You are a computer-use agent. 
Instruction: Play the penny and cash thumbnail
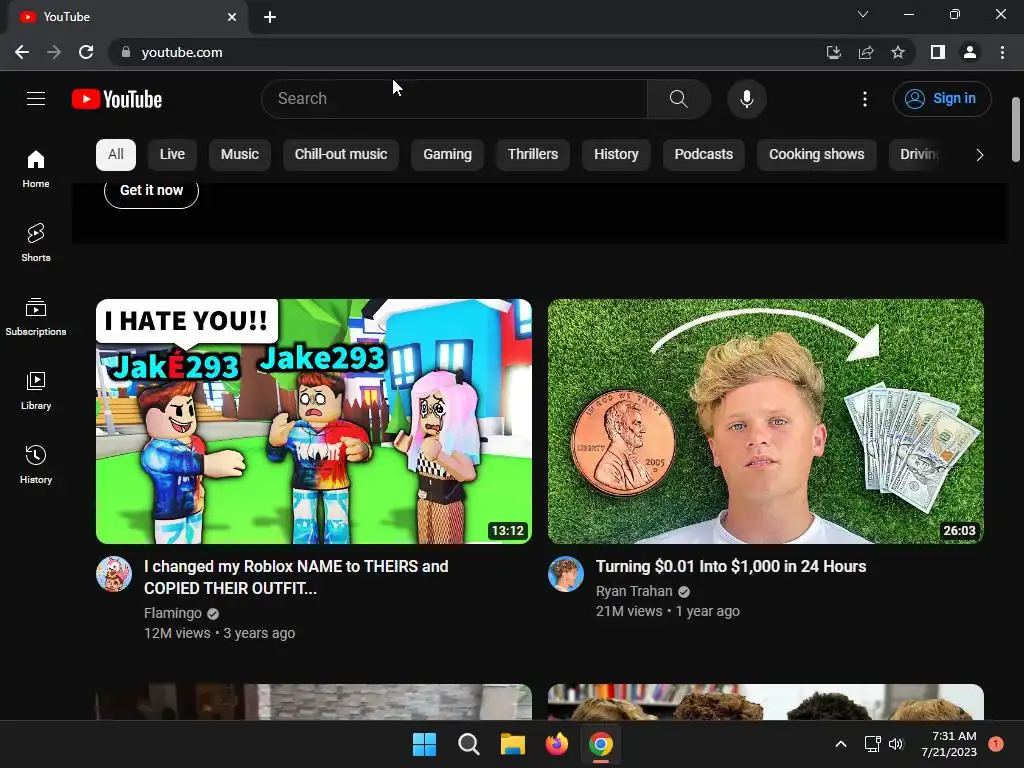point(765,421)
